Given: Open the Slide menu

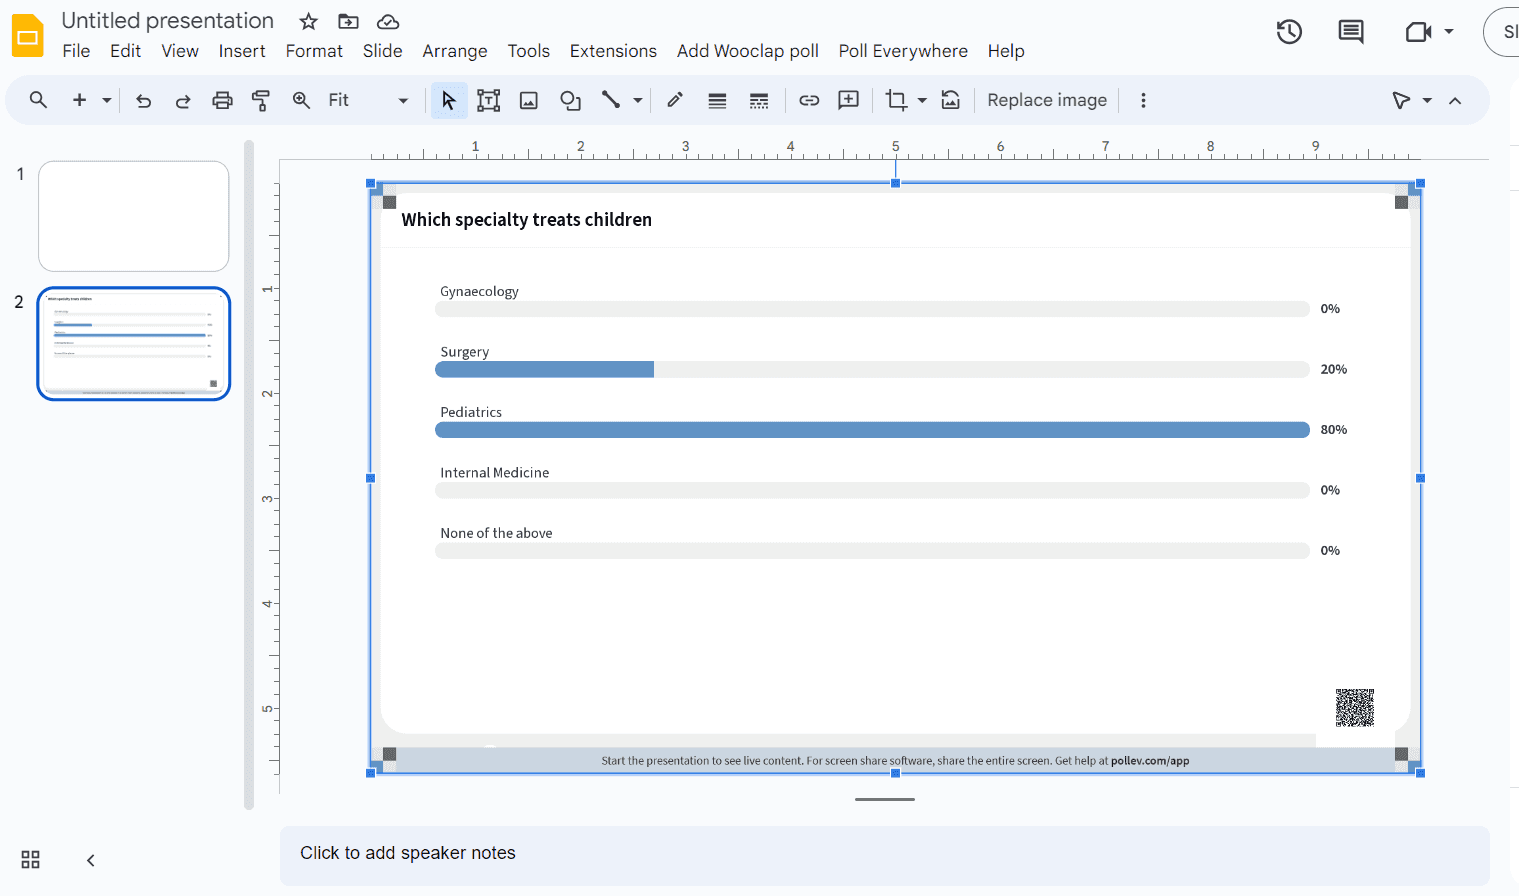Looking at the screenshot, I should click(382, 51).
